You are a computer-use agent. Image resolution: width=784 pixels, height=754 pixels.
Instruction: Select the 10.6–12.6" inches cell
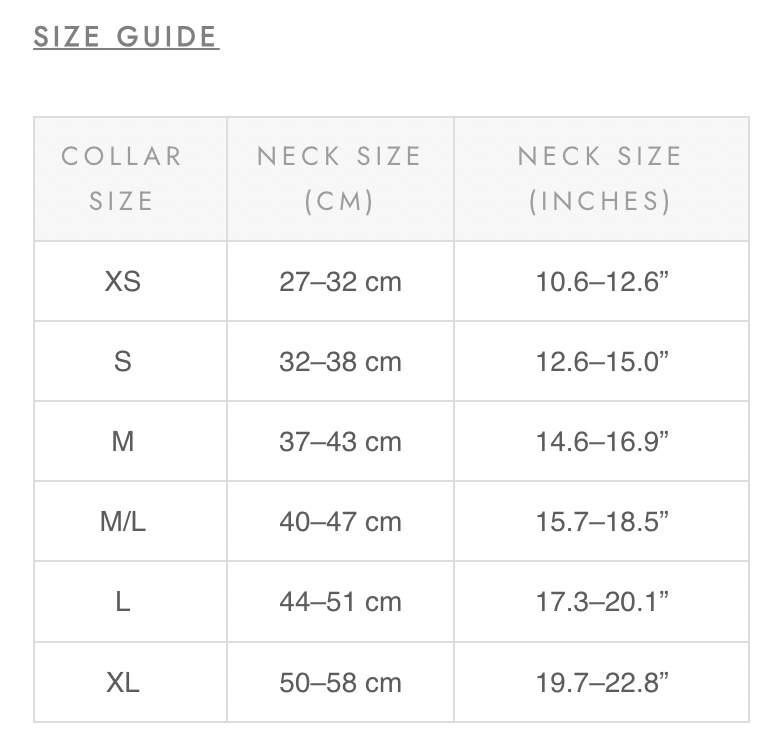coord(601,281)
